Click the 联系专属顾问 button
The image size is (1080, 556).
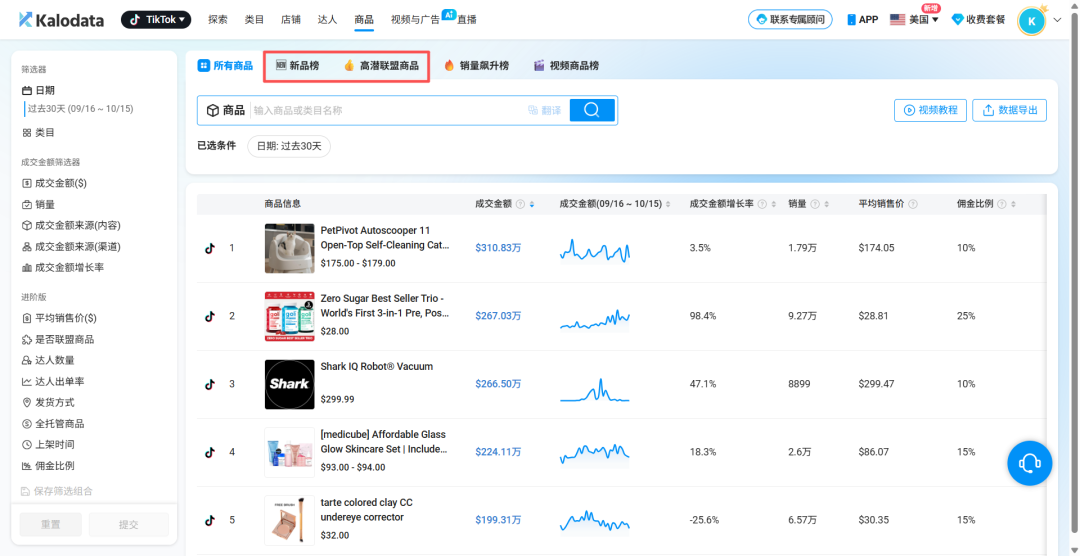[x=790, y=19]
